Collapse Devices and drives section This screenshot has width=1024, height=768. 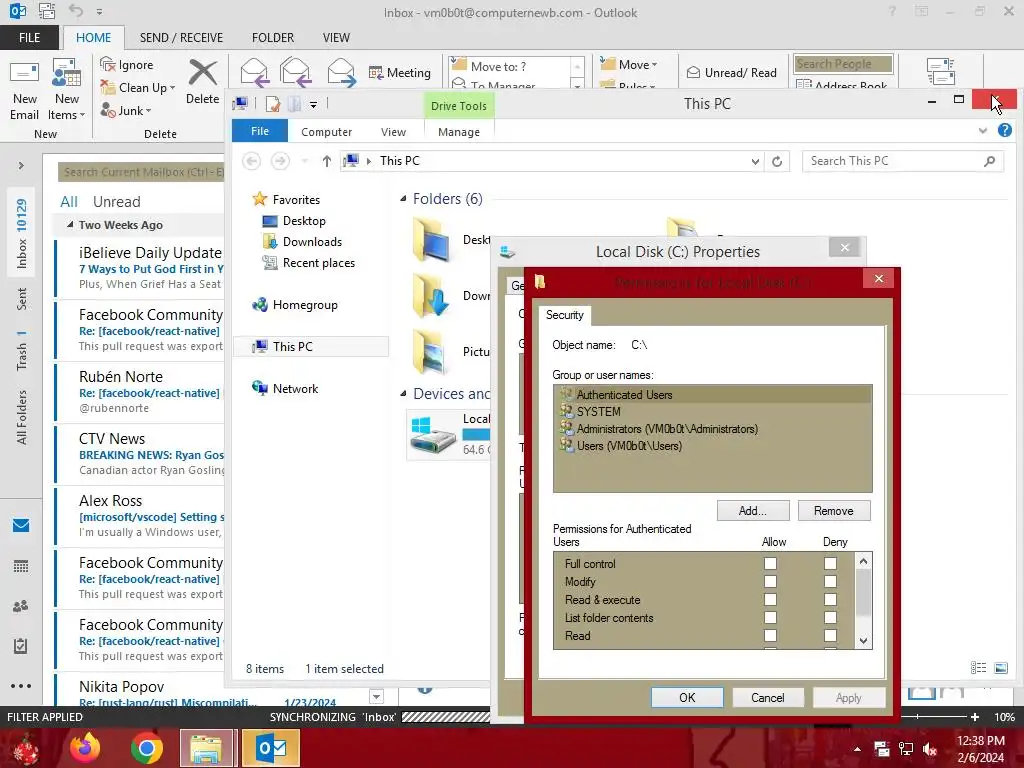(x=403, y=394)
